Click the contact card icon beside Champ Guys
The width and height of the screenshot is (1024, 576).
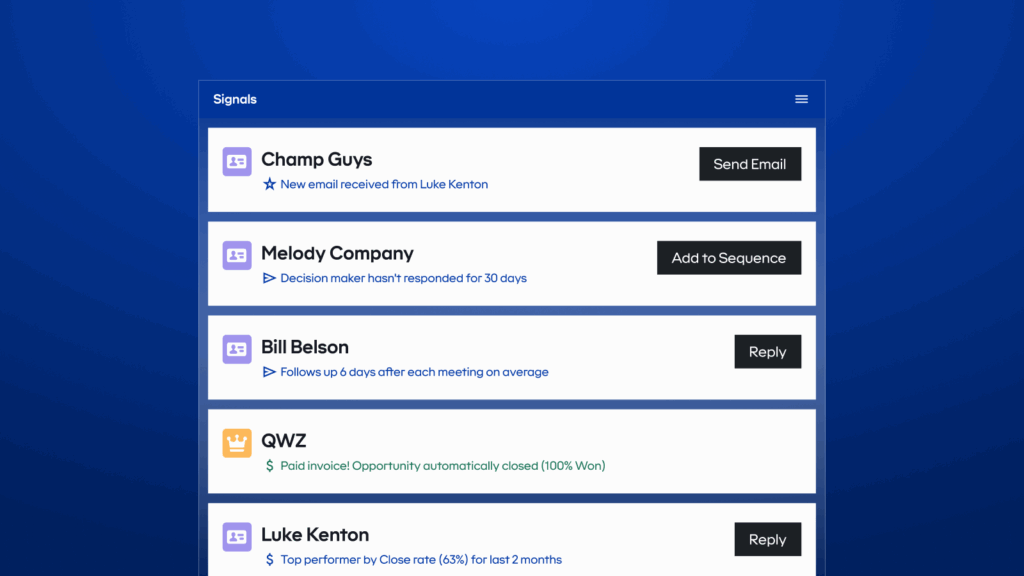click(236, 161)
